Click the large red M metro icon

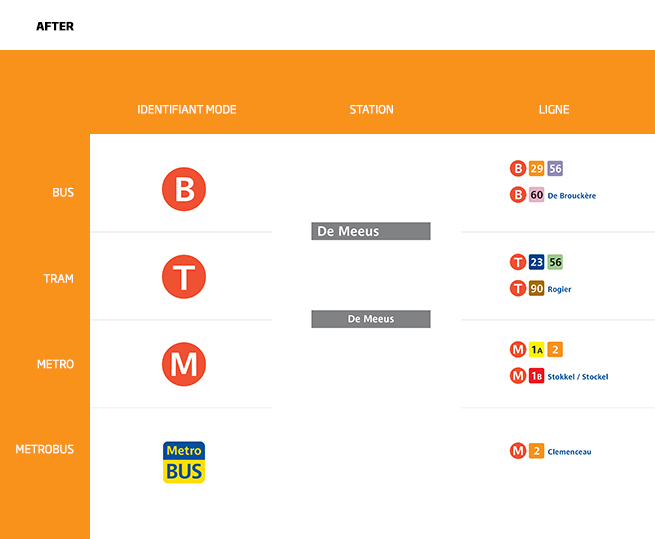tap(184, 364)
